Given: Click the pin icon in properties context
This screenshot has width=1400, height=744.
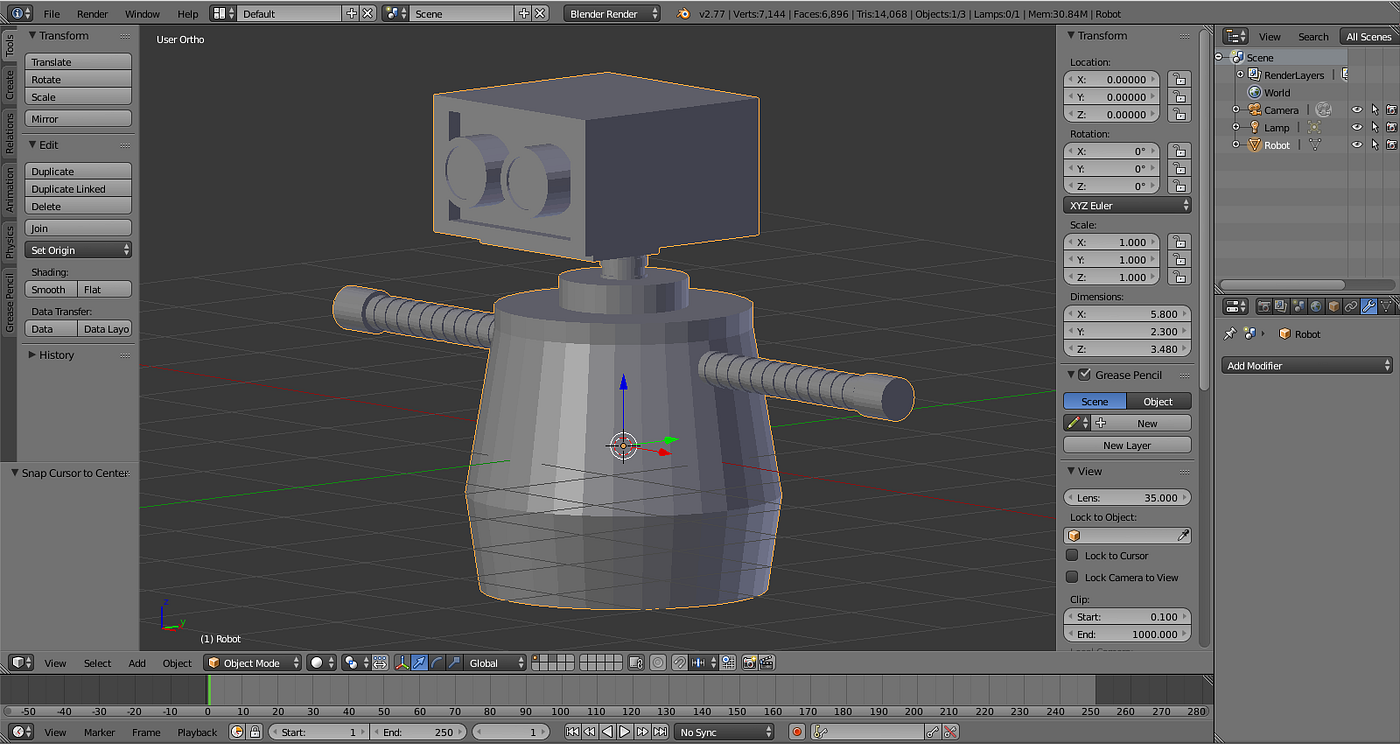Looking at the screenshot, I should (1231, 334).
